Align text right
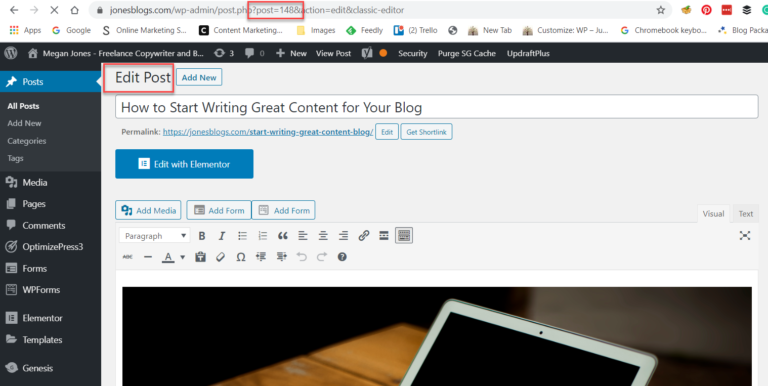The height and width of the screenshot is (386, 768). tap(343, 236)
